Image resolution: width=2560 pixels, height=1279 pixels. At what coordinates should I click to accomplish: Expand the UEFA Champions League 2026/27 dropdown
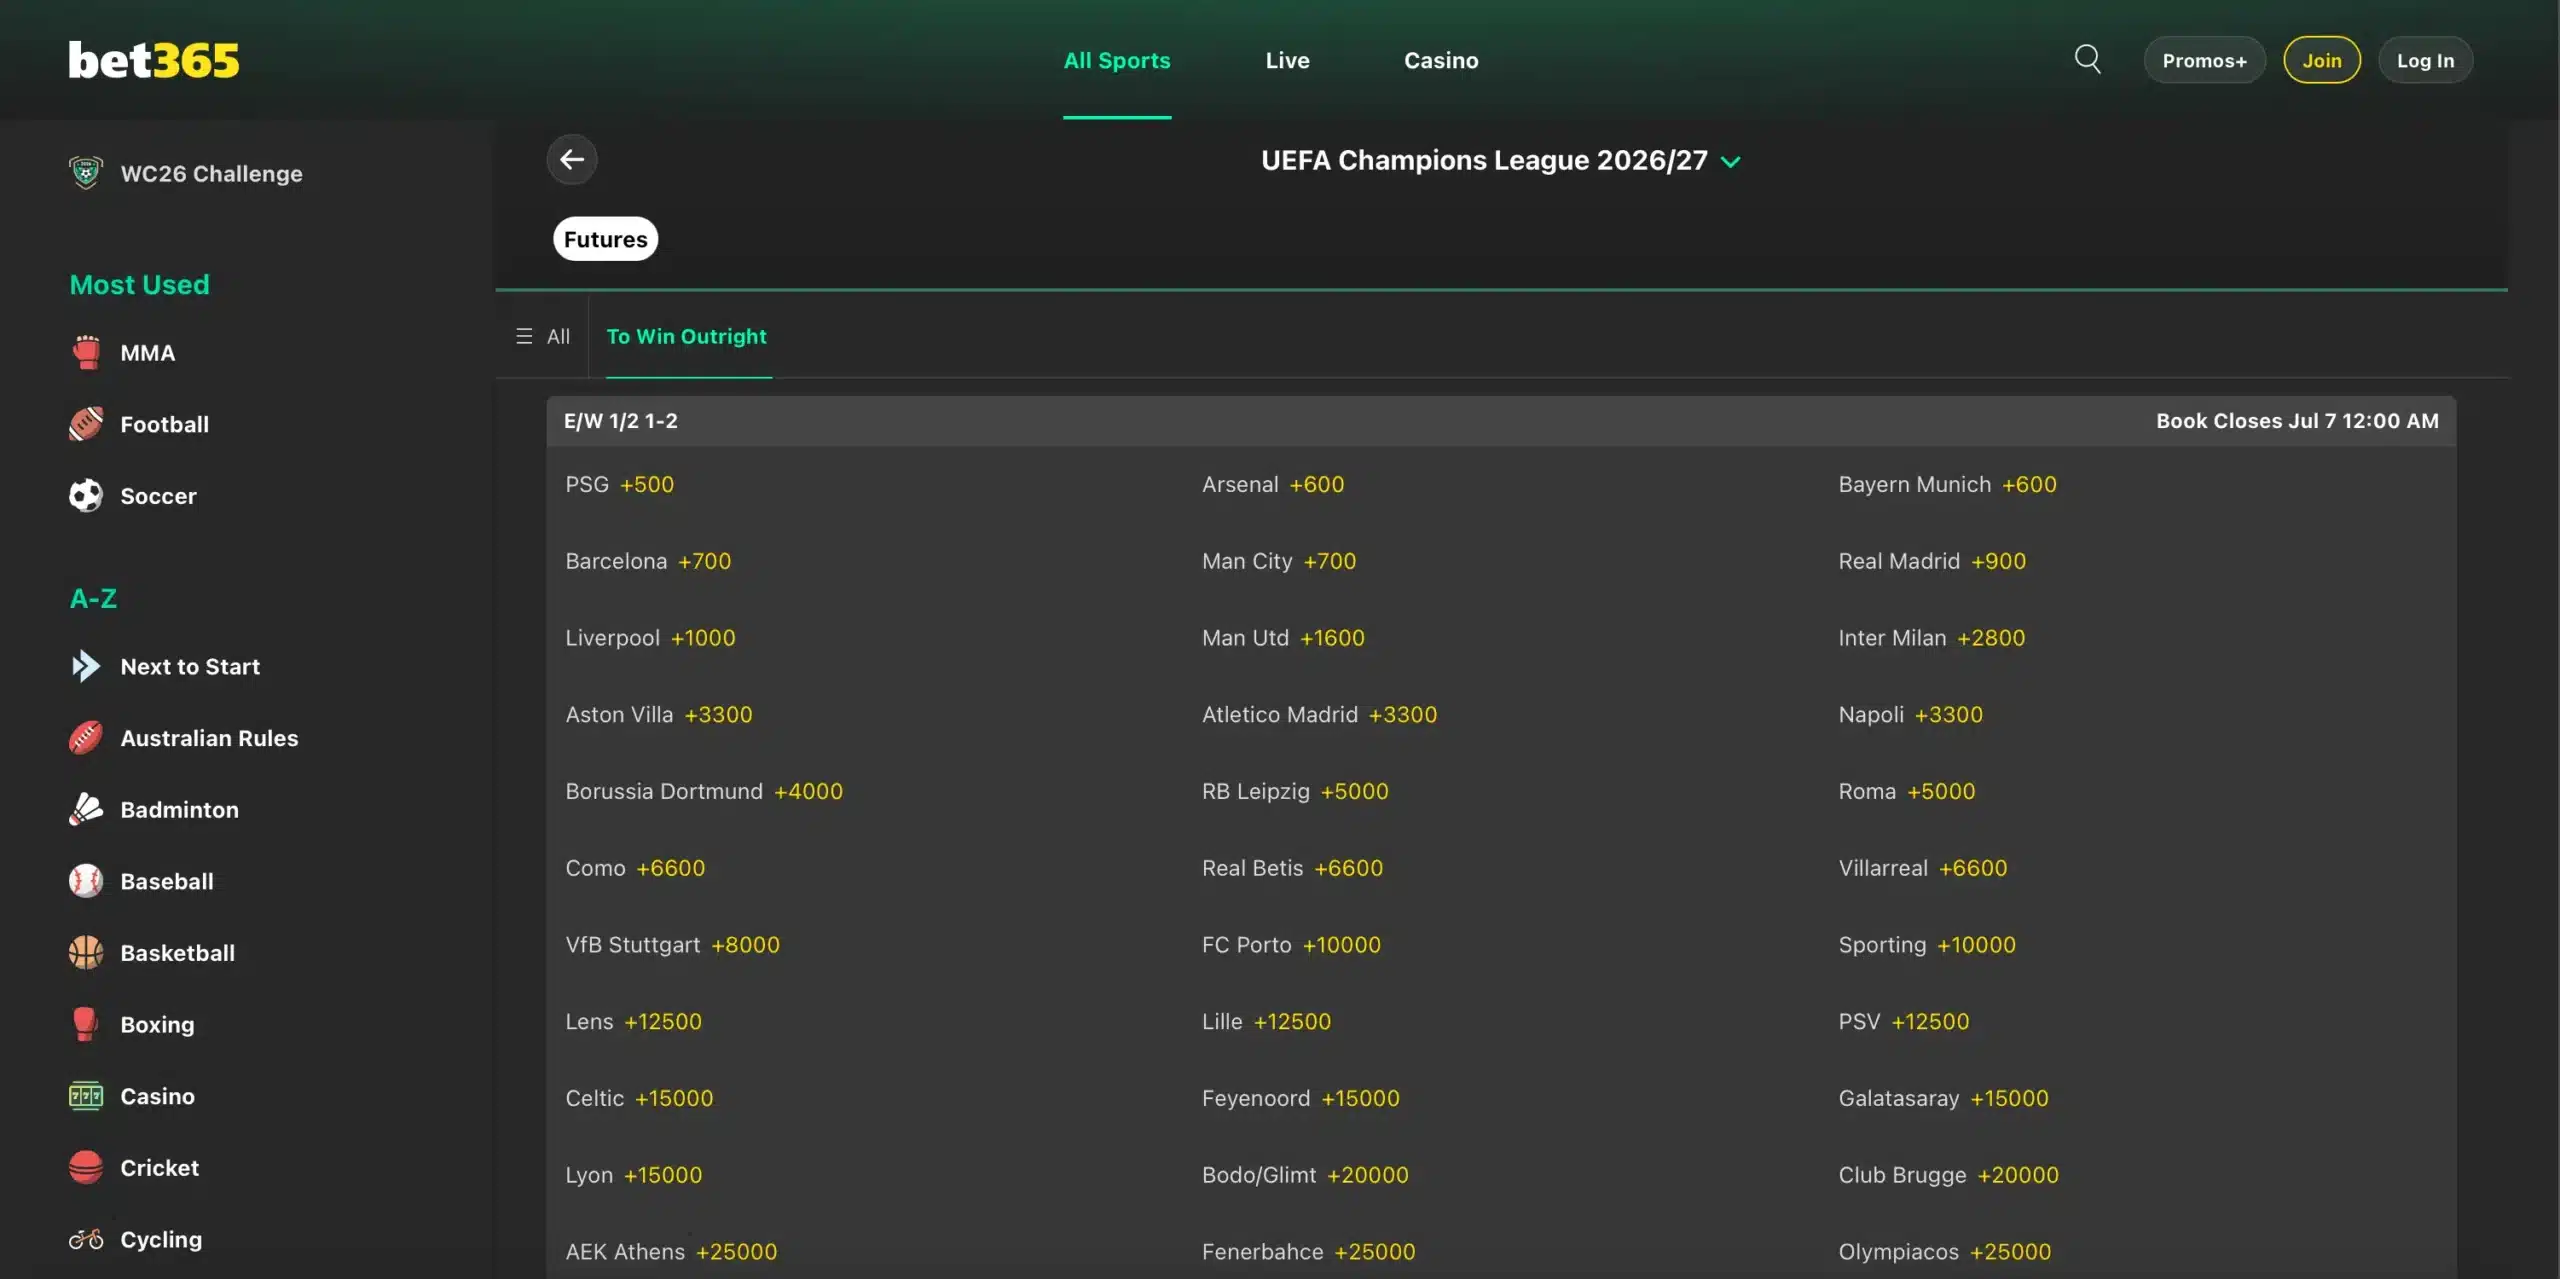pyautogui.click(x=1731, y=161)
